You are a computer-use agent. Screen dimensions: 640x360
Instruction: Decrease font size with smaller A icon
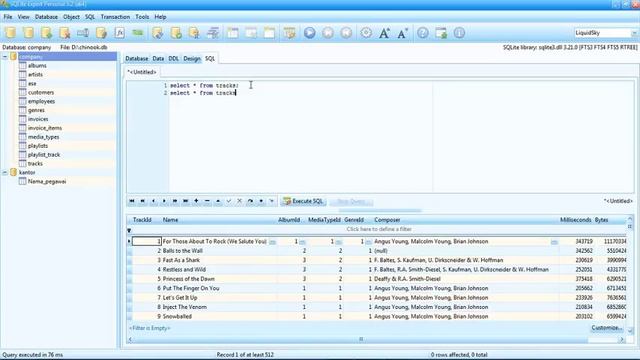point(402,33)
